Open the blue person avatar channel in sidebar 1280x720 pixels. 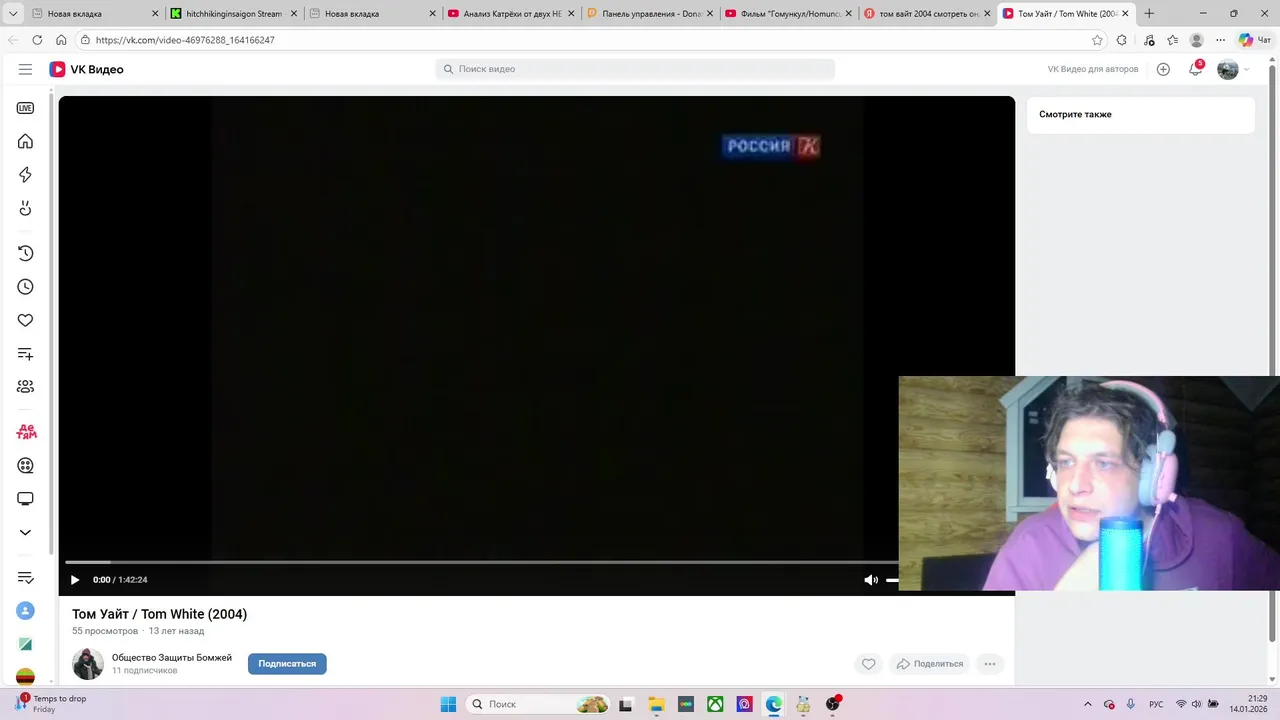pos(25,611)
